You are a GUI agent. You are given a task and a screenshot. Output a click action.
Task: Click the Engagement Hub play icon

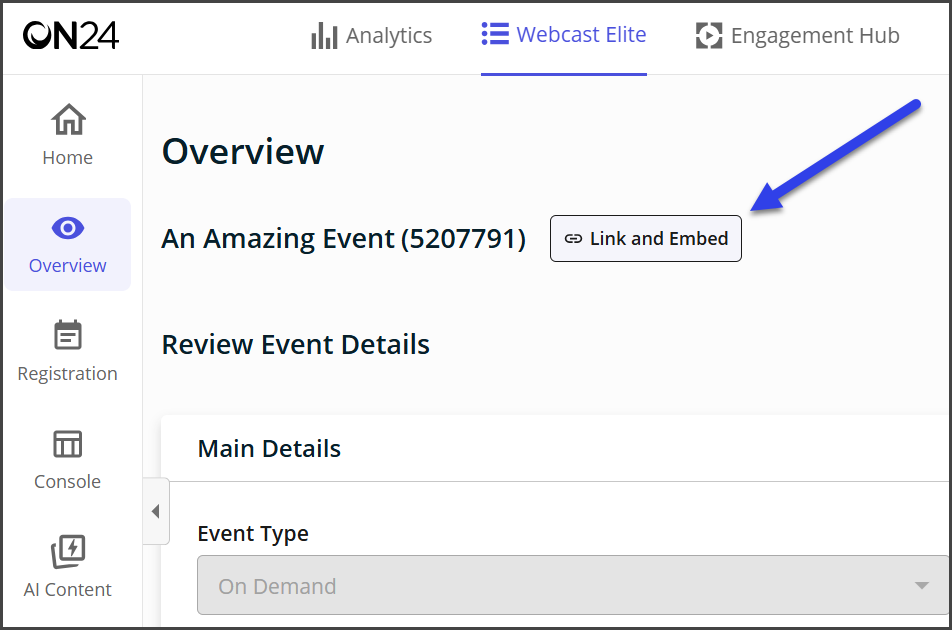pos(709,35)
